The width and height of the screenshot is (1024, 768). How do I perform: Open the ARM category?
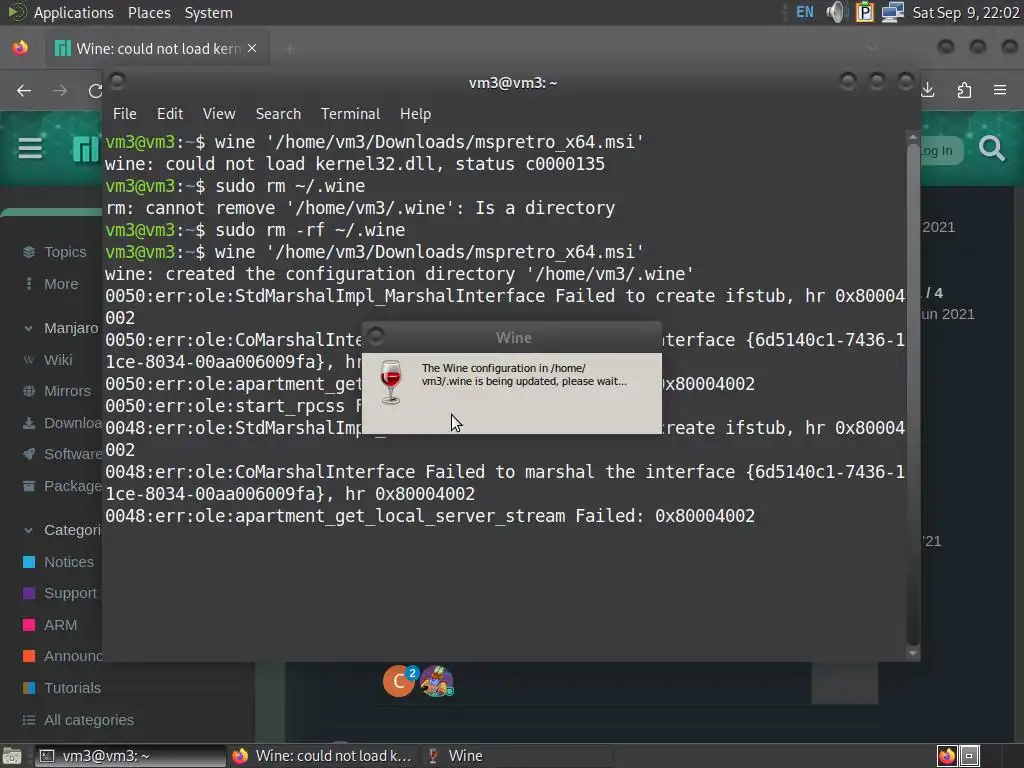(x=50, y=625)
